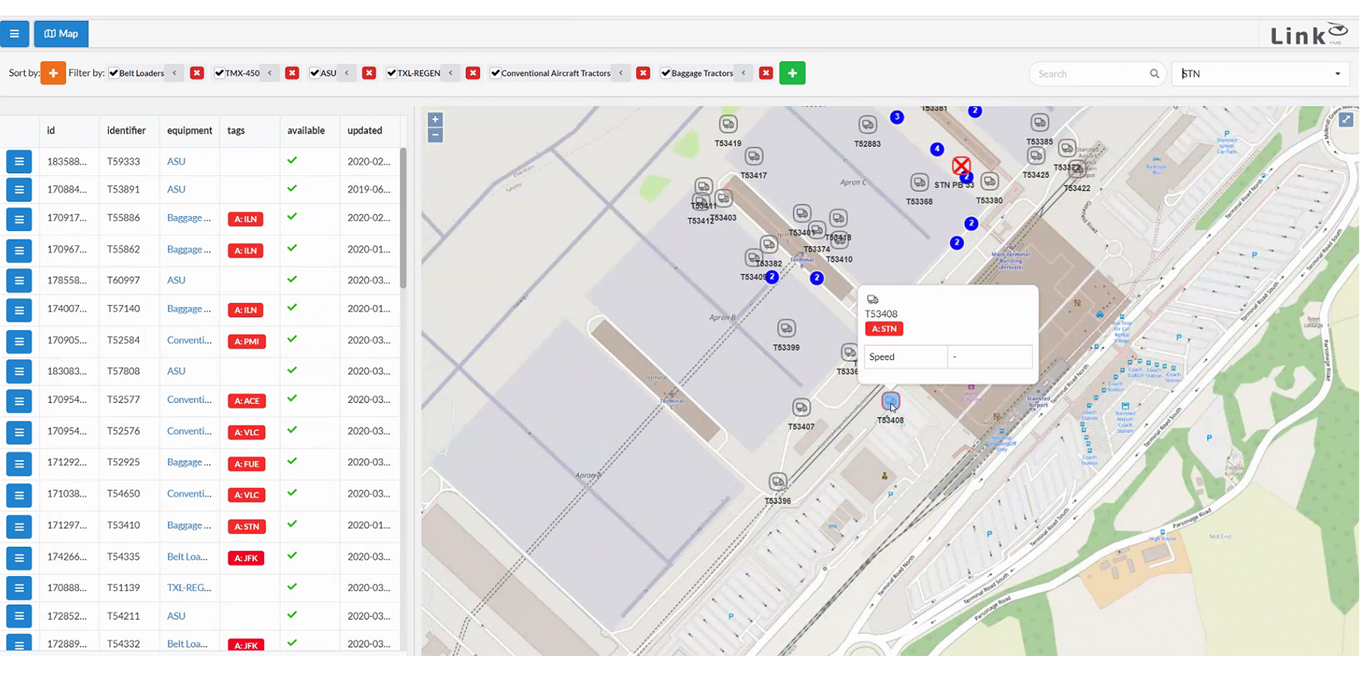
Task: Toggle the TMX-450 filter checkbox
Action: [220, 73]
